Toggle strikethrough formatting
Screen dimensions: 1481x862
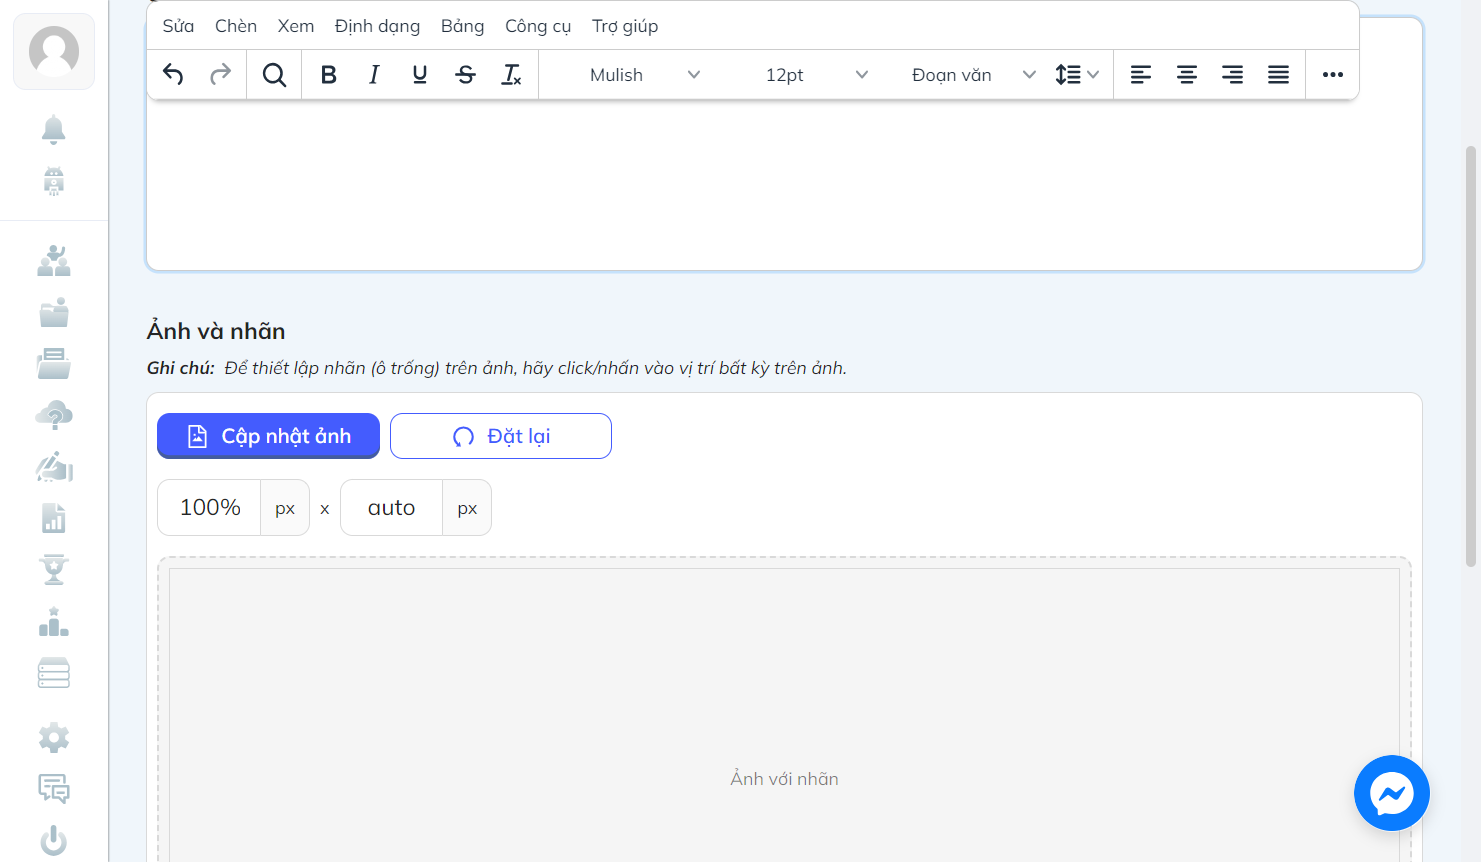[x=466, y=75]
